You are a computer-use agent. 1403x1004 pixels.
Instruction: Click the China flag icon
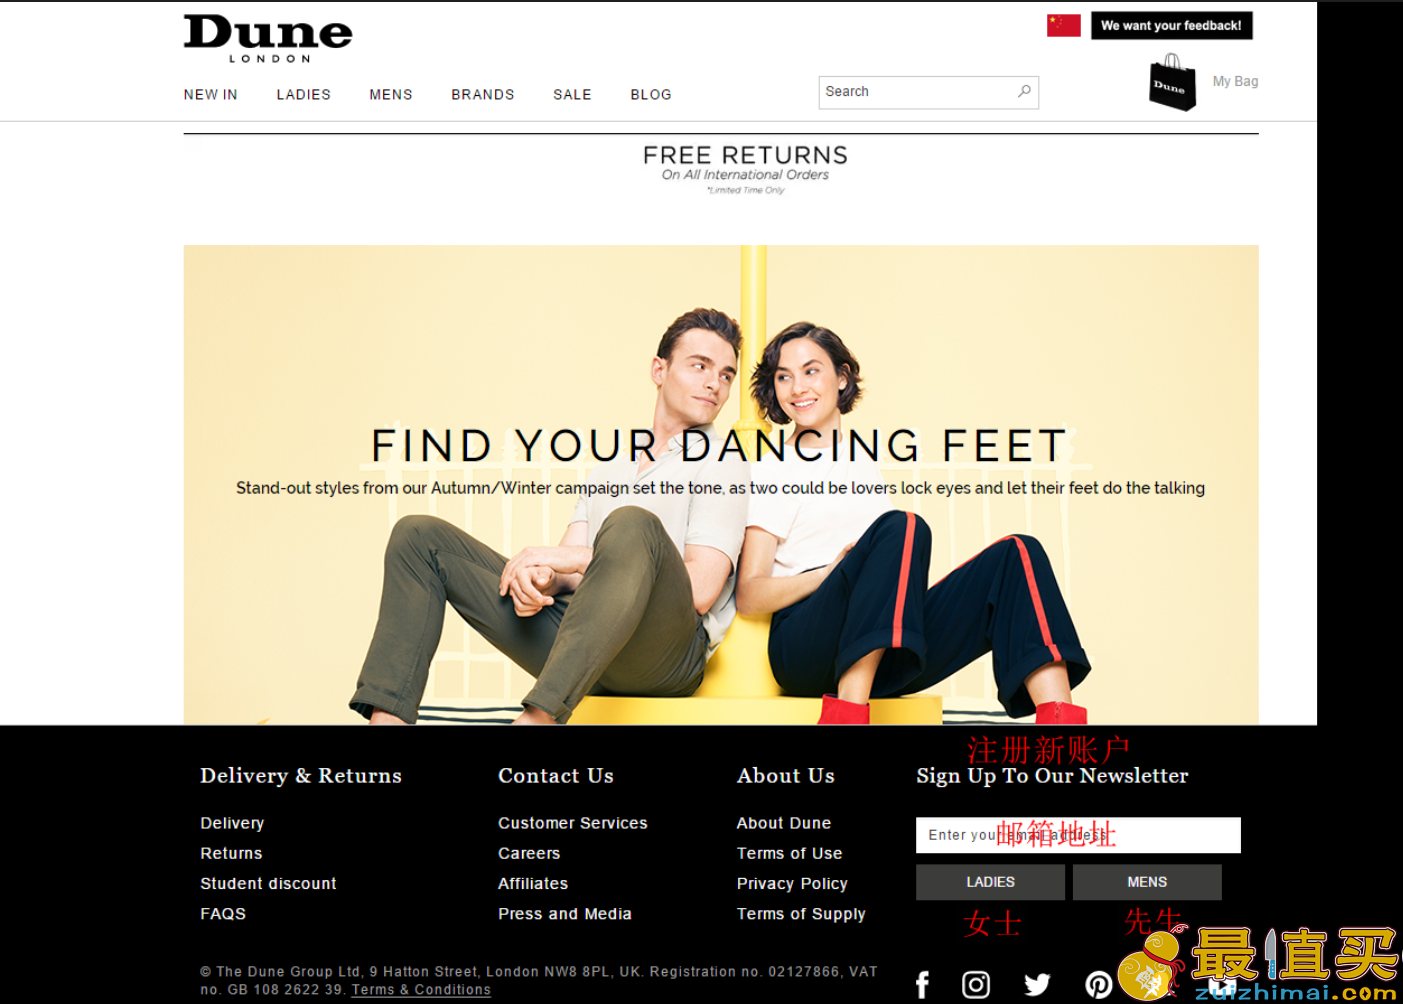[x=1064, y=25]
